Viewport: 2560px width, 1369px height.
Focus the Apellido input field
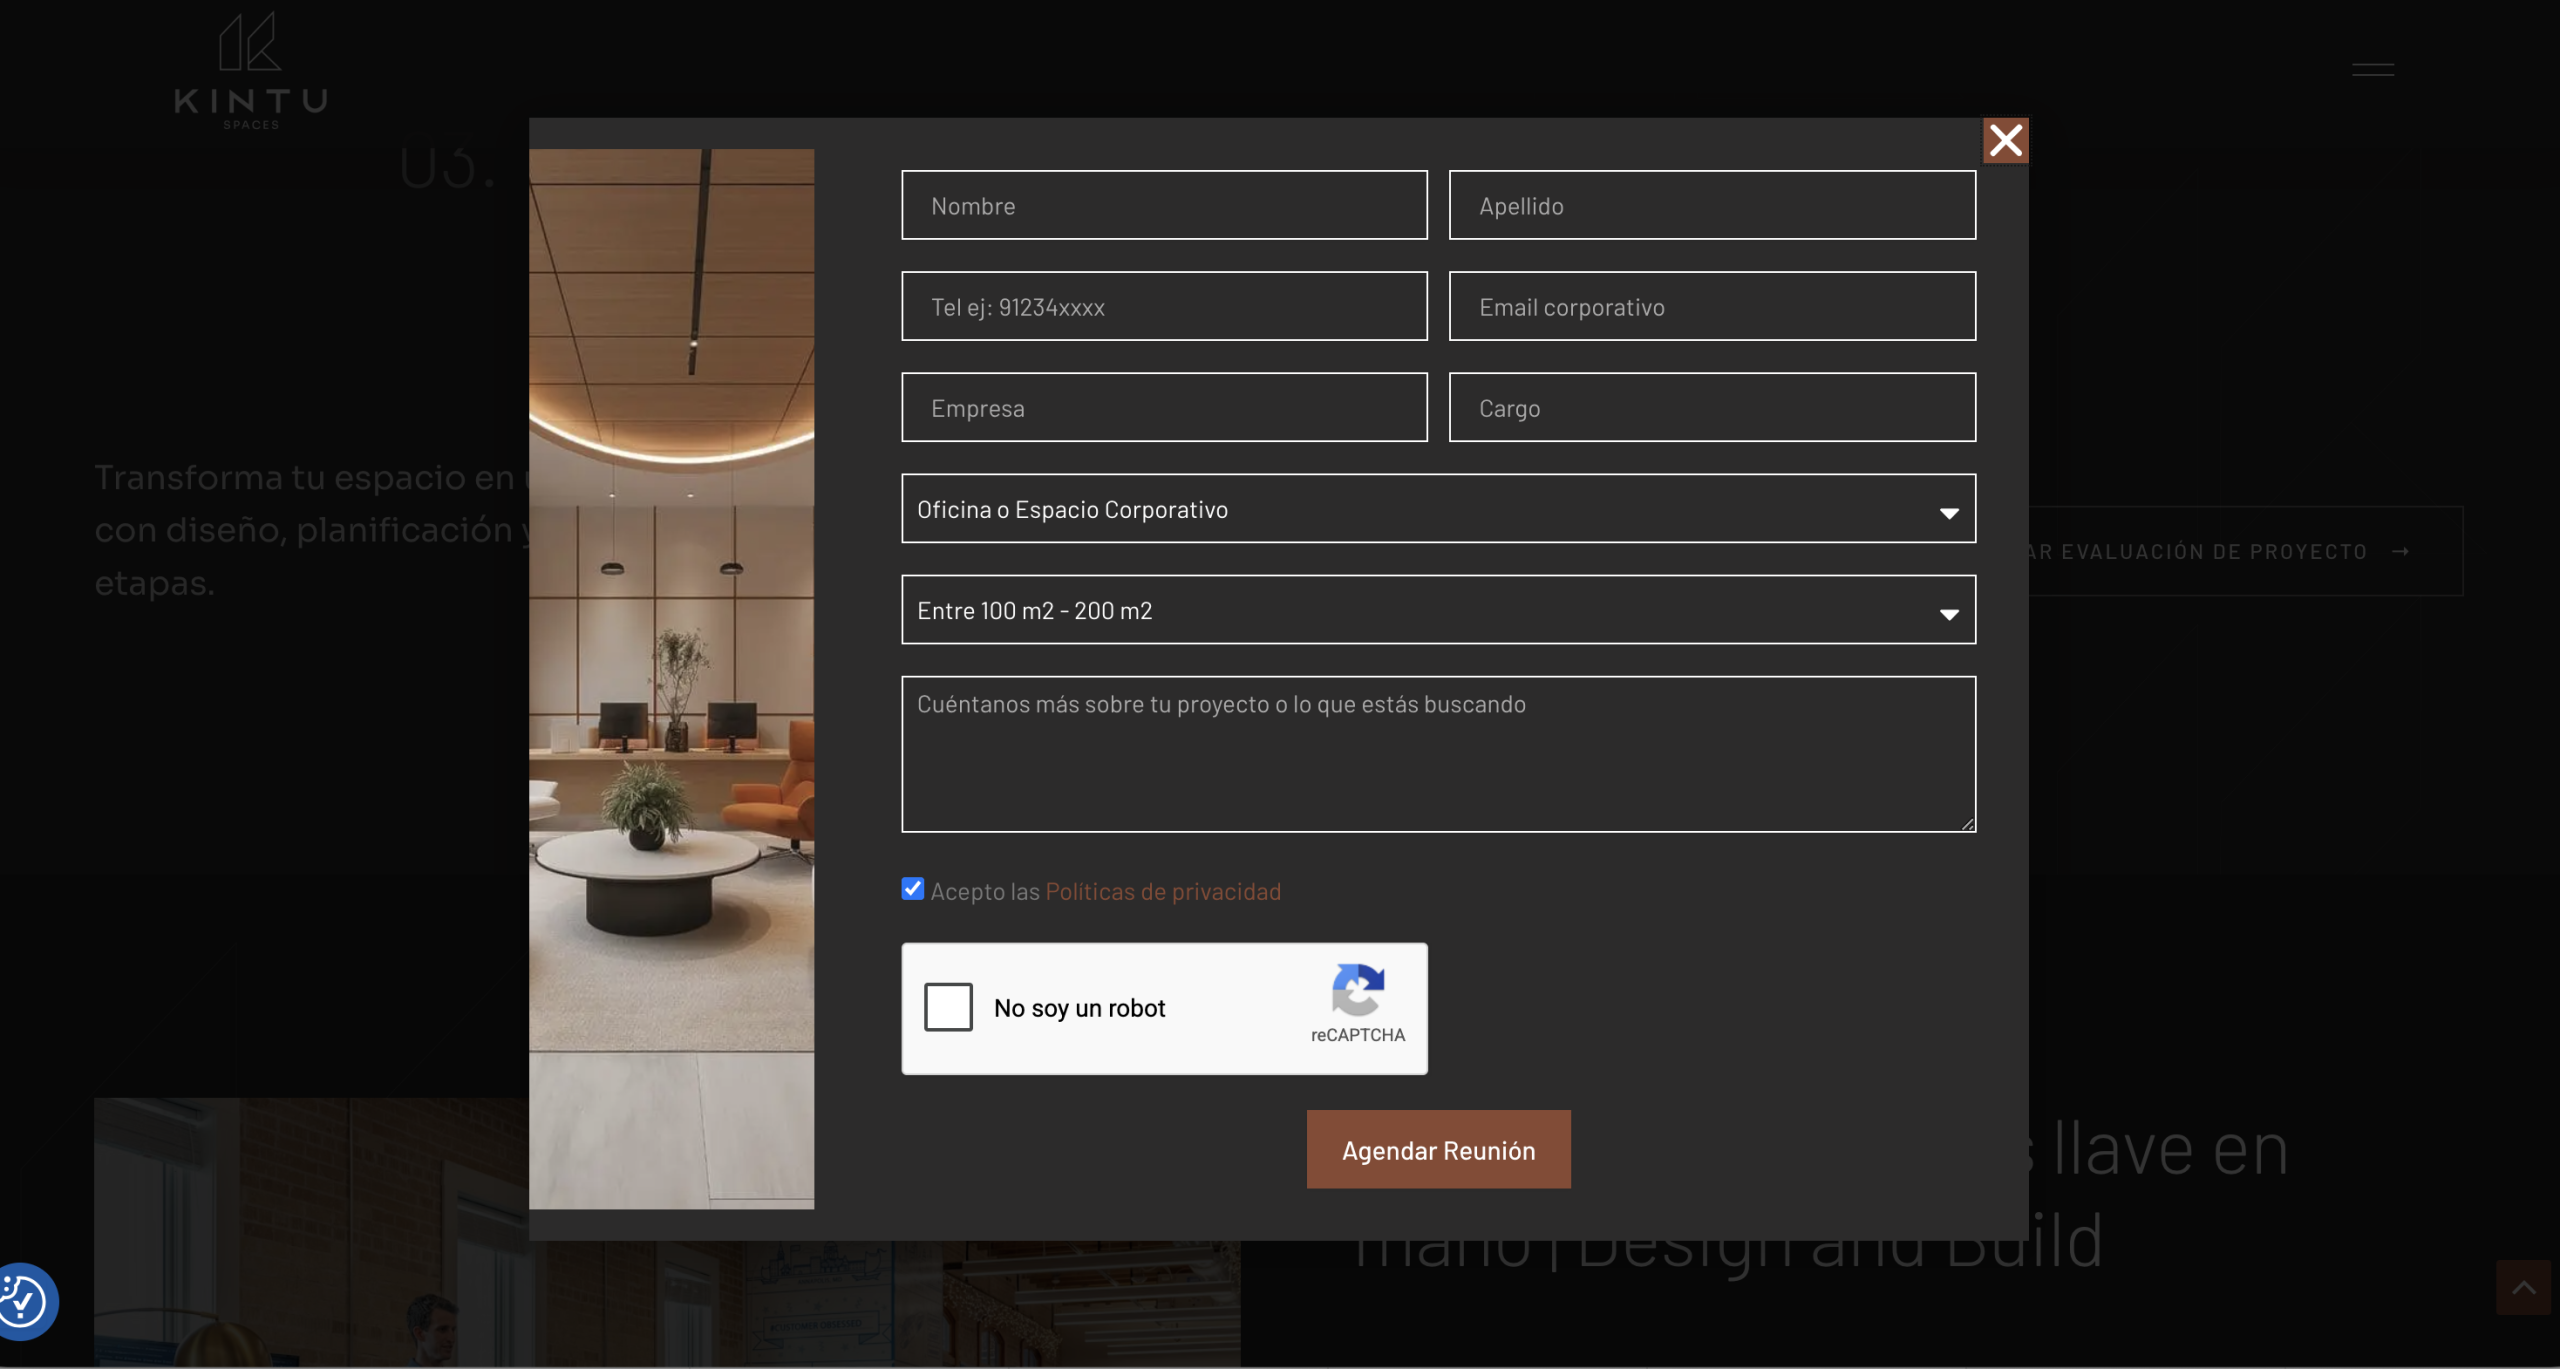click(x=1712, y=205)
